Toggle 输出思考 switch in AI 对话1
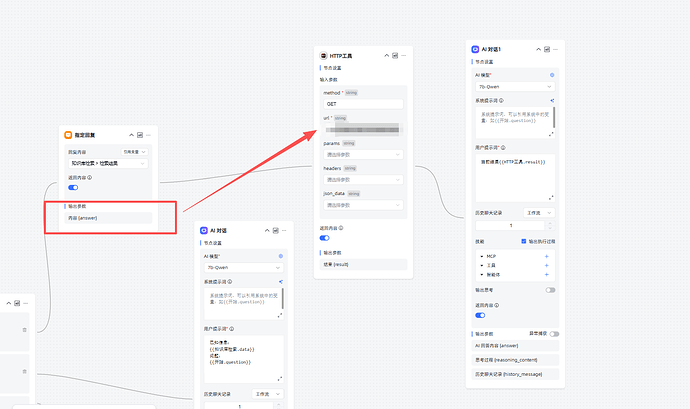Screen dimensions: 690x409 pyautogui.click(x=549, y=290)
